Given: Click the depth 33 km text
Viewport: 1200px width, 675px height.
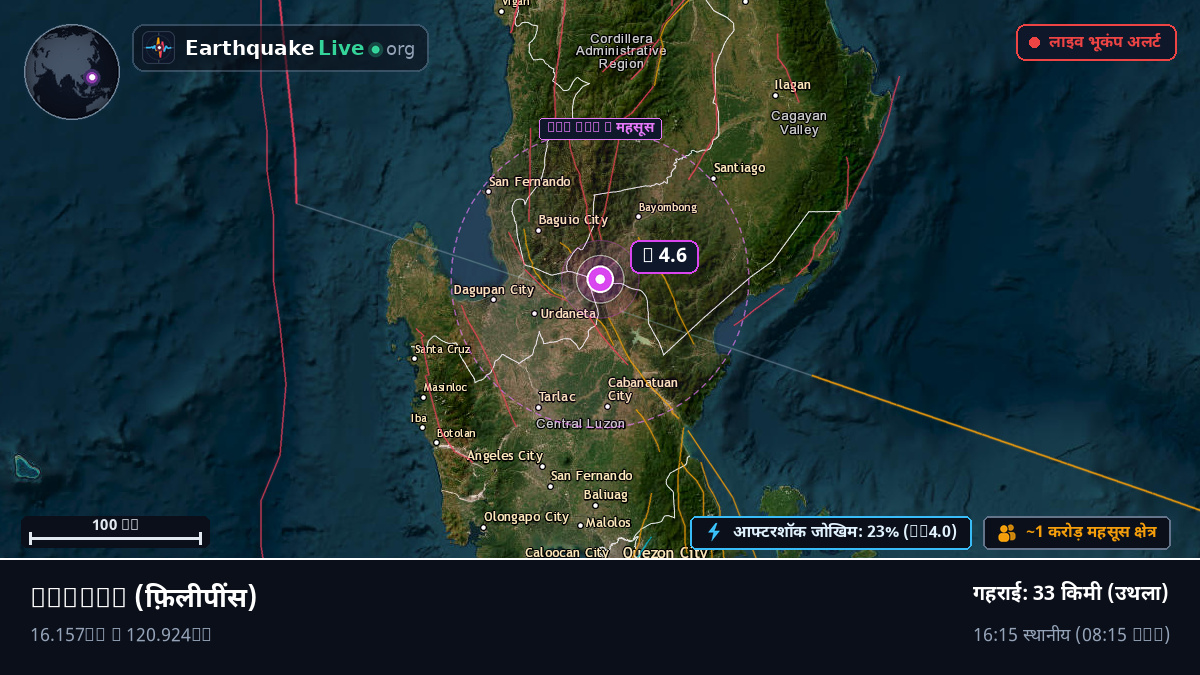Looking at the screenshot, I should pos(1071,593).
